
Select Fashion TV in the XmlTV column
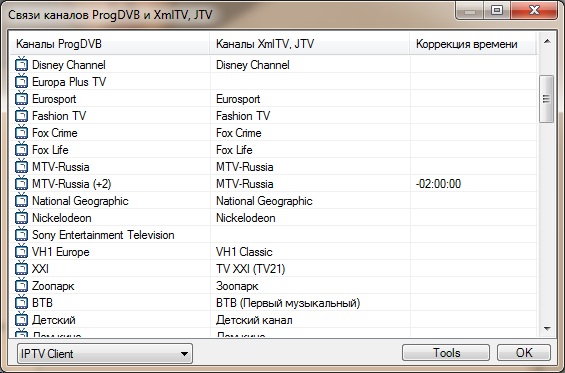[243, 116]
